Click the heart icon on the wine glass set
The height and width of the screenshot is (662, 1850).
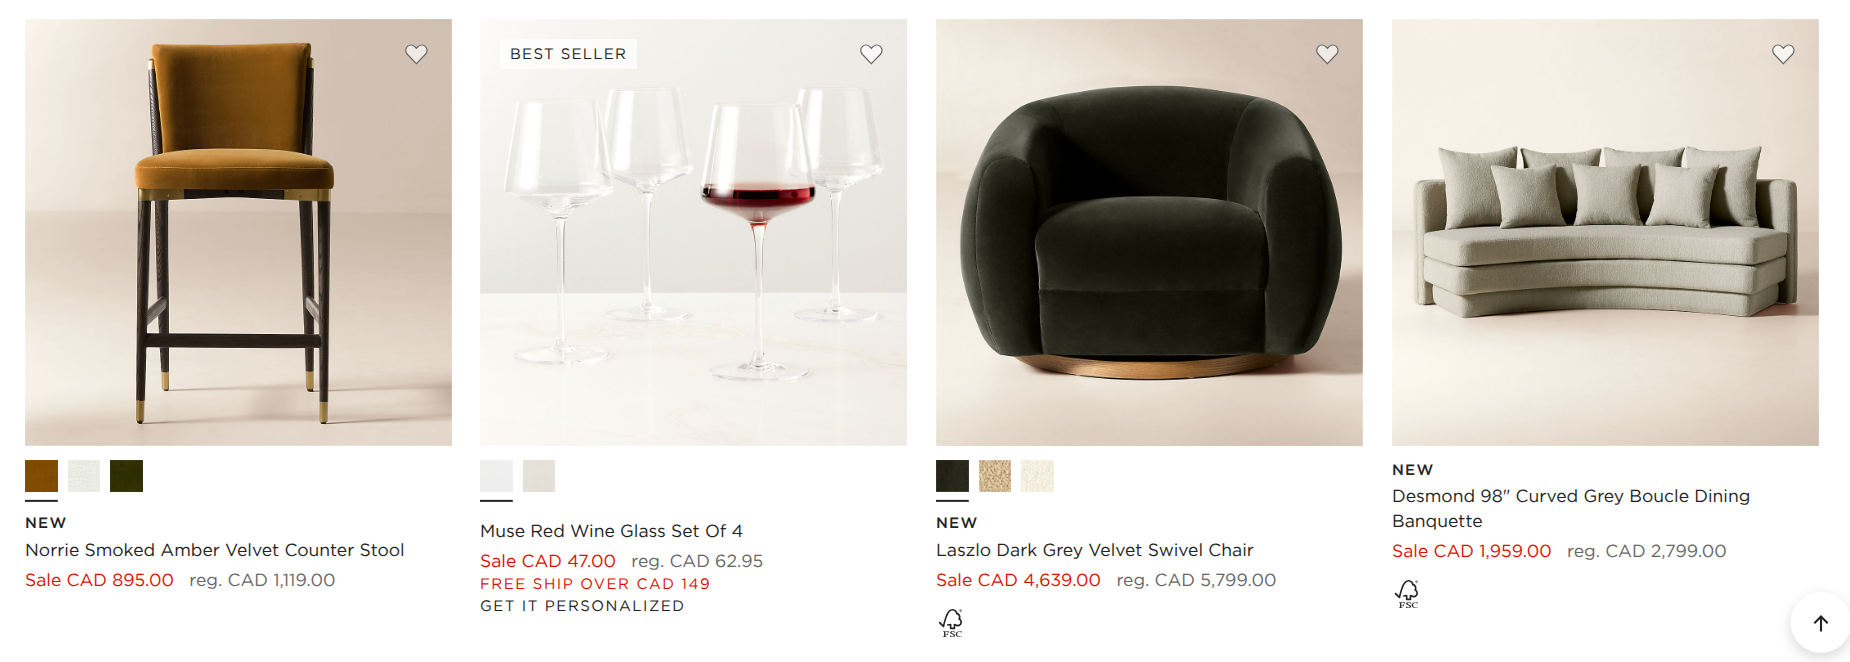tap(872, 54)
